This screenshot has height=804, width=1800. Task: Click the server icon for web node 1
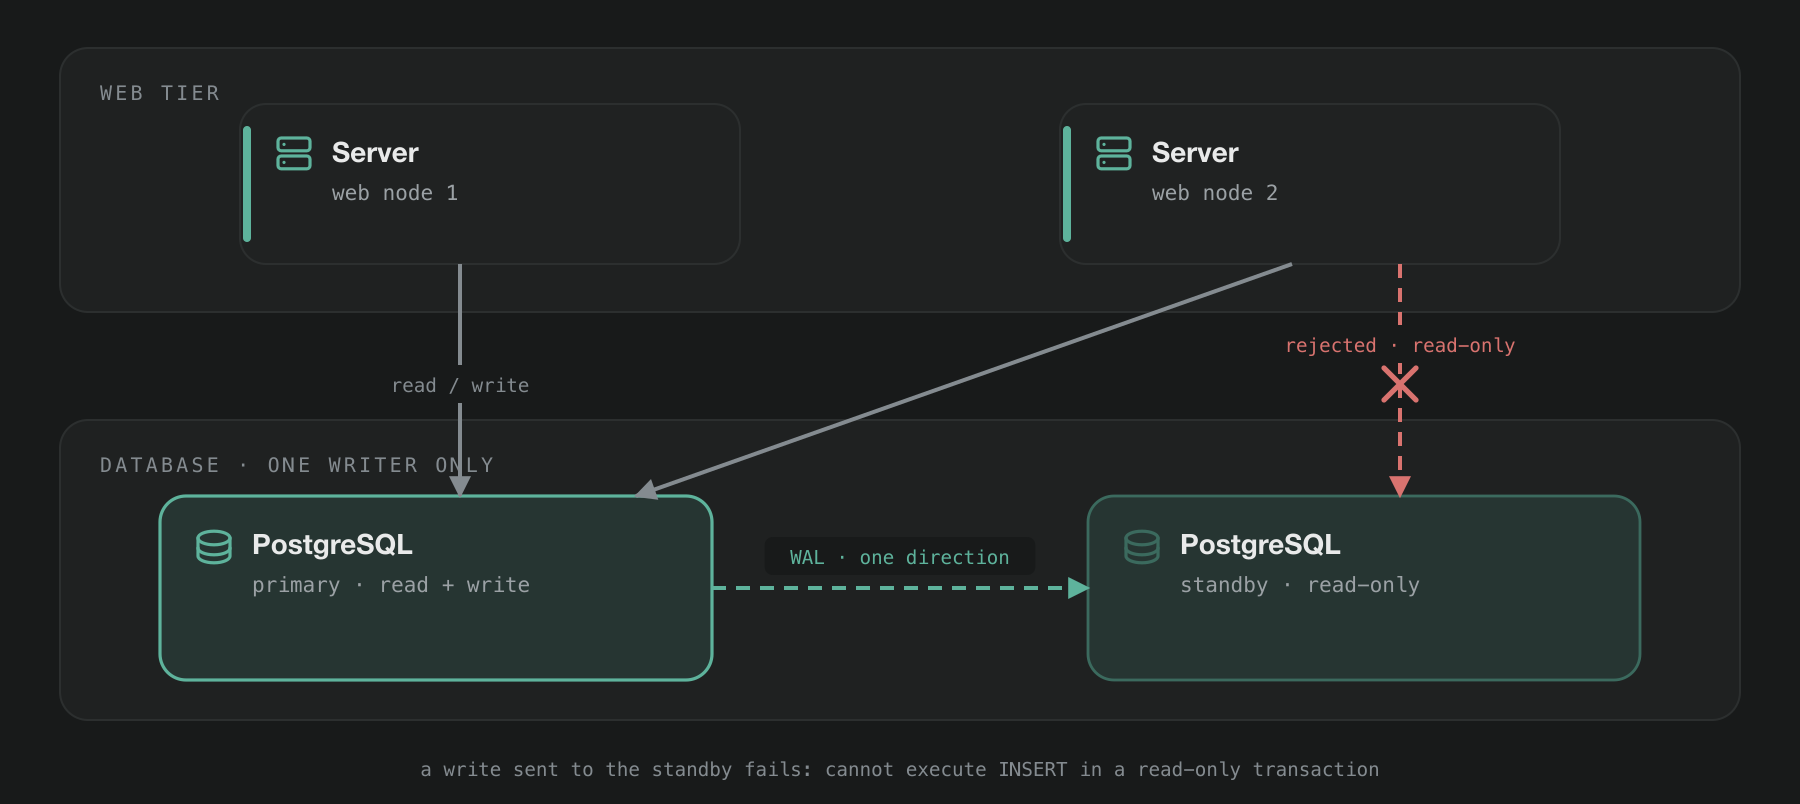click(294, 153)
